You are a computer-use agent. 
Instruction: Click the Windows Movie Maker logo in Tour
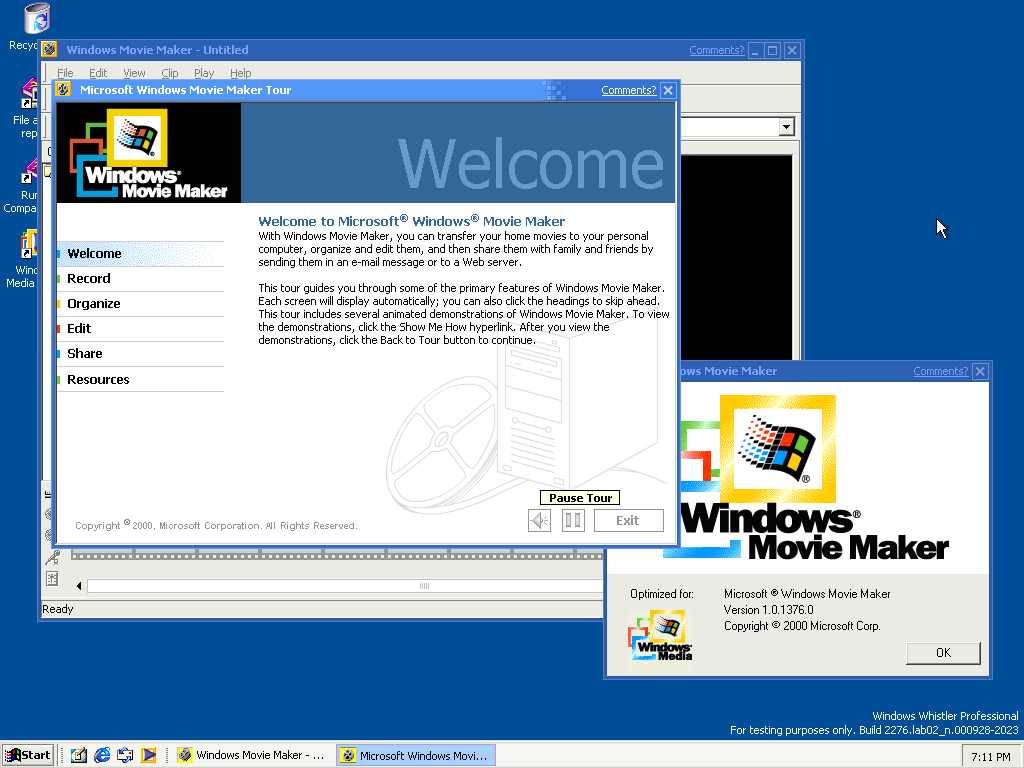pos(149,153)
